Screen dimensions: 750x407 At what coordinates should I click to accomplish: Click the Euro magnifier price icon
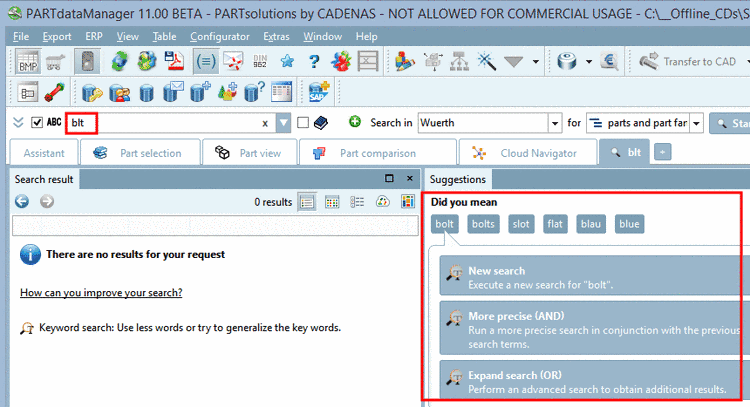click(609, 62)
